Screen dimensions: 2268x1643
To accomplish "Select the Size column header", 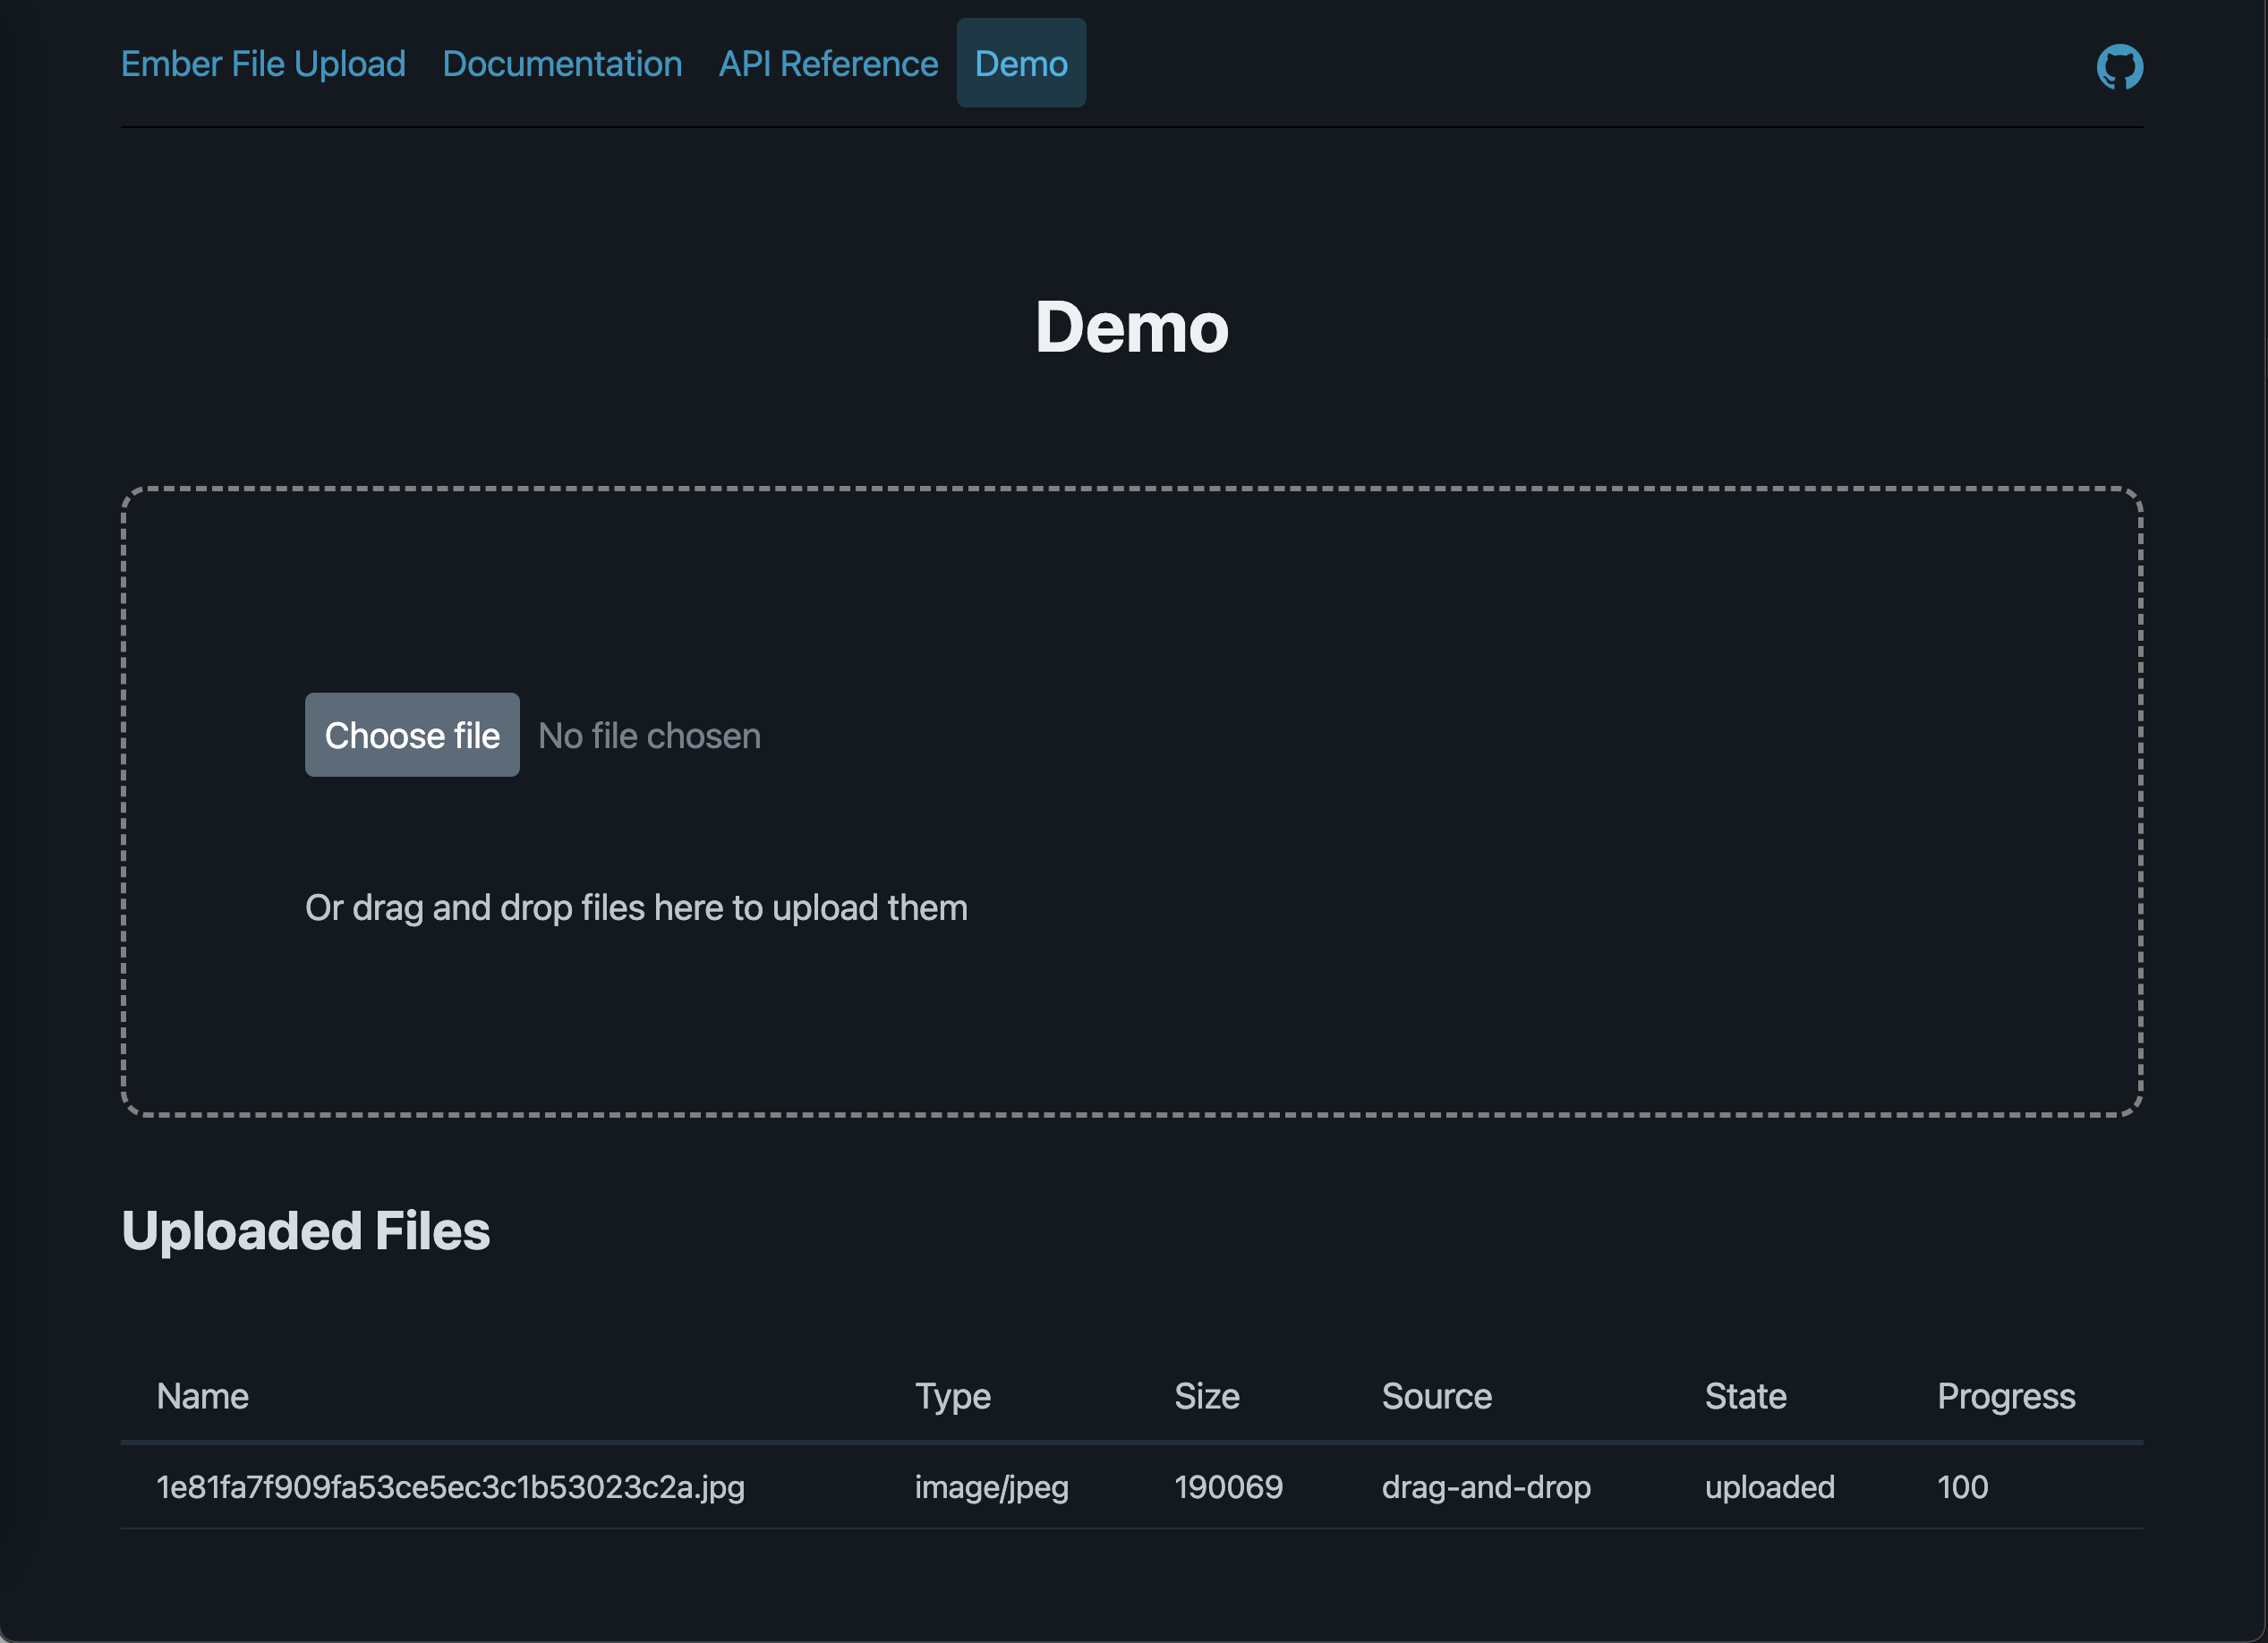I will pyautogui.click(x=1206, y=1396).
